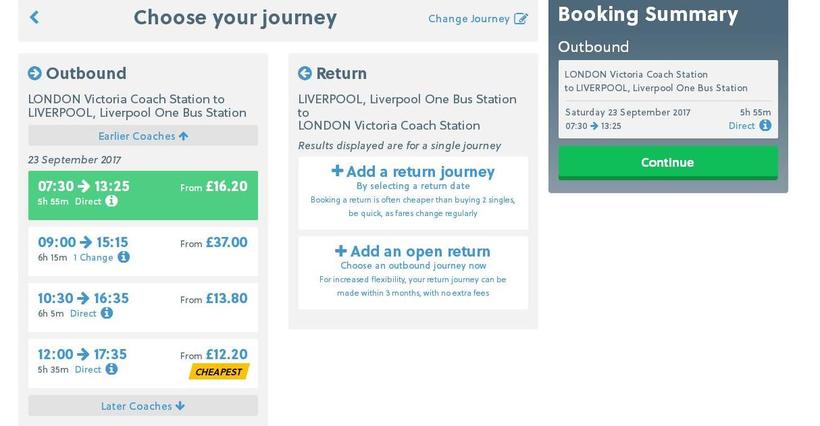Open info icon for 10:30 Direct journey

tap(107, 313)
